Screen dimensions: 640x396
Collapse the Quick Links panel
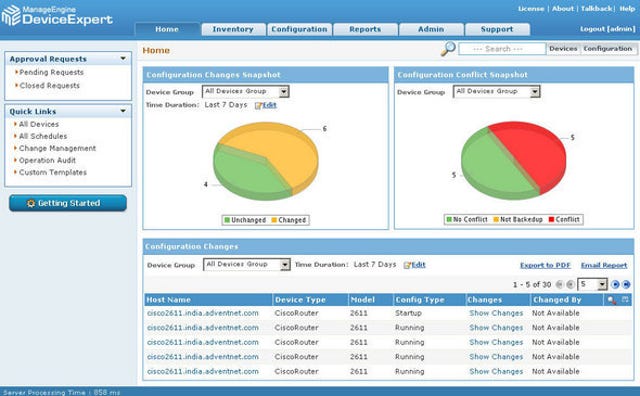123,111
